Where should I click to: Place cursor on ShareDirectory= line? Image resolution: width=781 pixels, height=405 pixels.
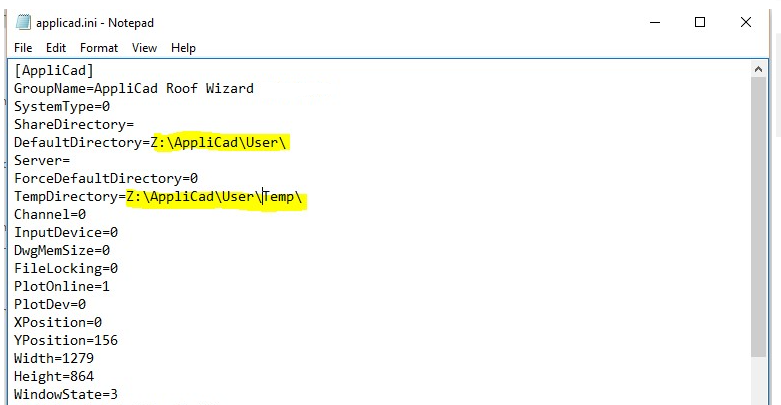74,125
